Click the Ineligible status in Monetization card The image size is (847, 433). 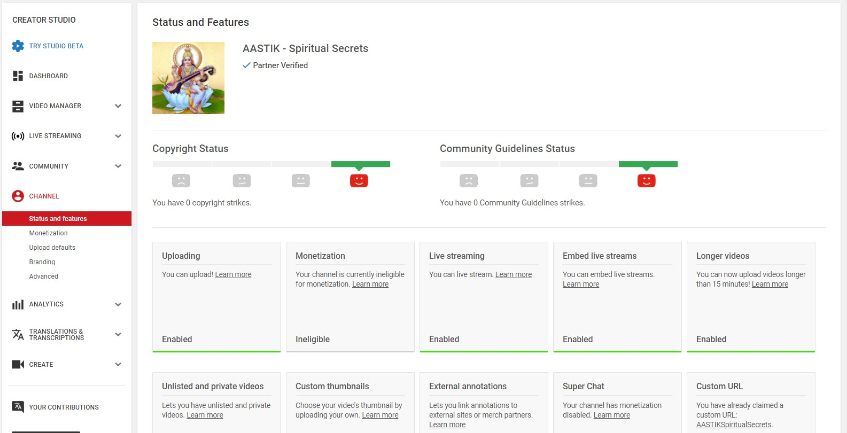(x=312, y=340)
